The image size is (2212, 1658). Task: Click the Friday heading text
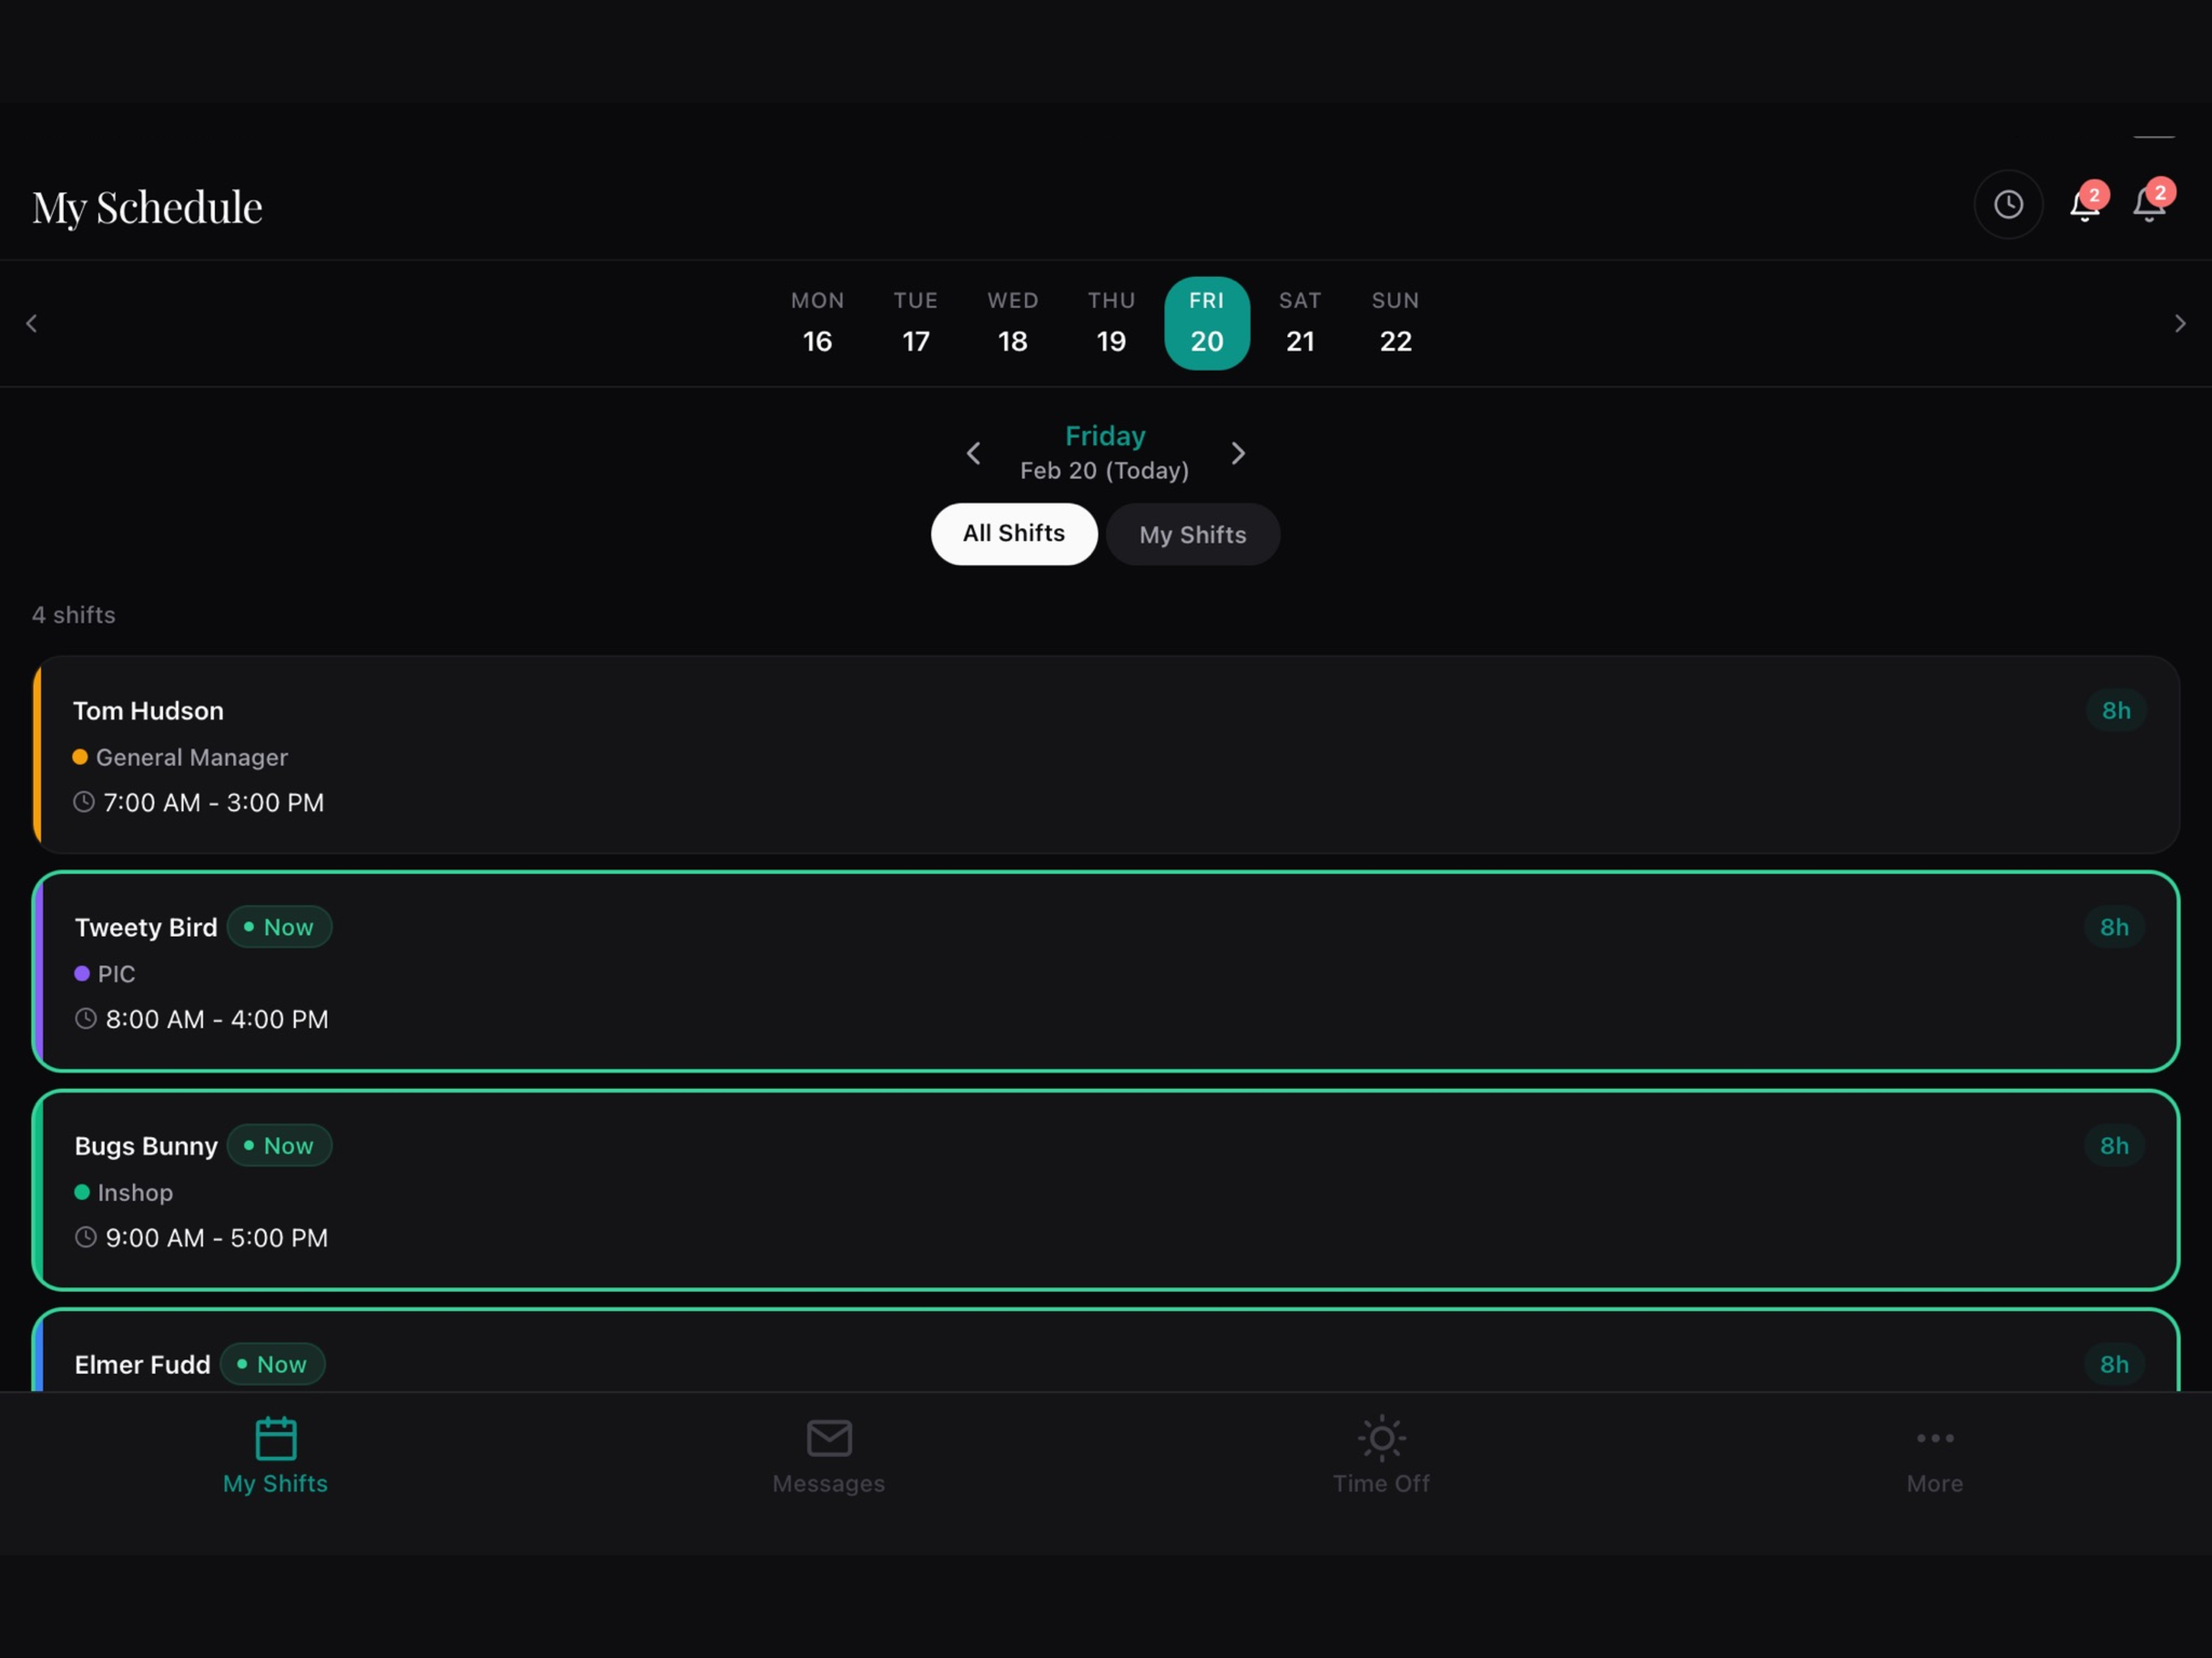tap(1105, 436)
